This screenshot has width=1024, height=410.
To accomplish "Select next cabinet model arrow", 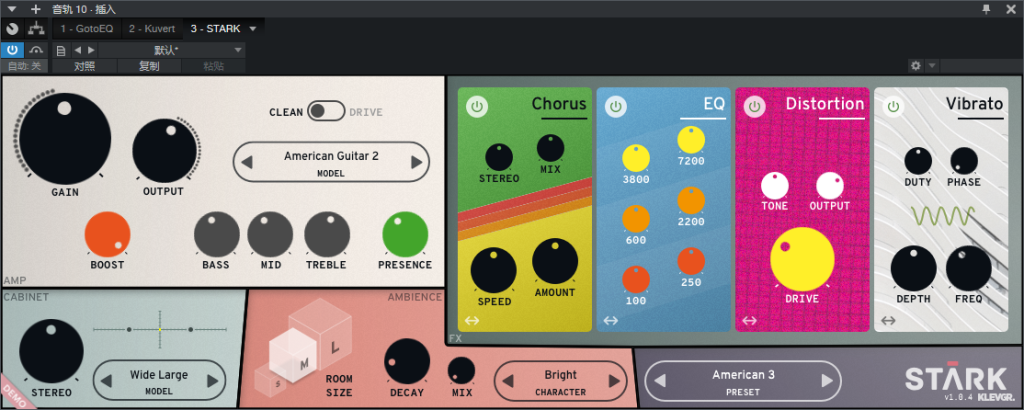I will pos(212,381).
